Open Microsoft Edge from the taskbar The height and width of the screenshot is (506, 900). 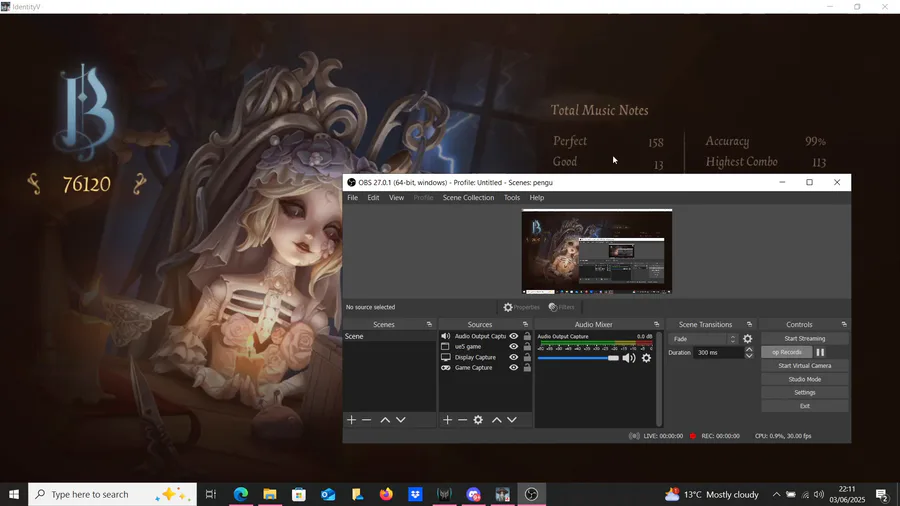click(x=241, y=494)
